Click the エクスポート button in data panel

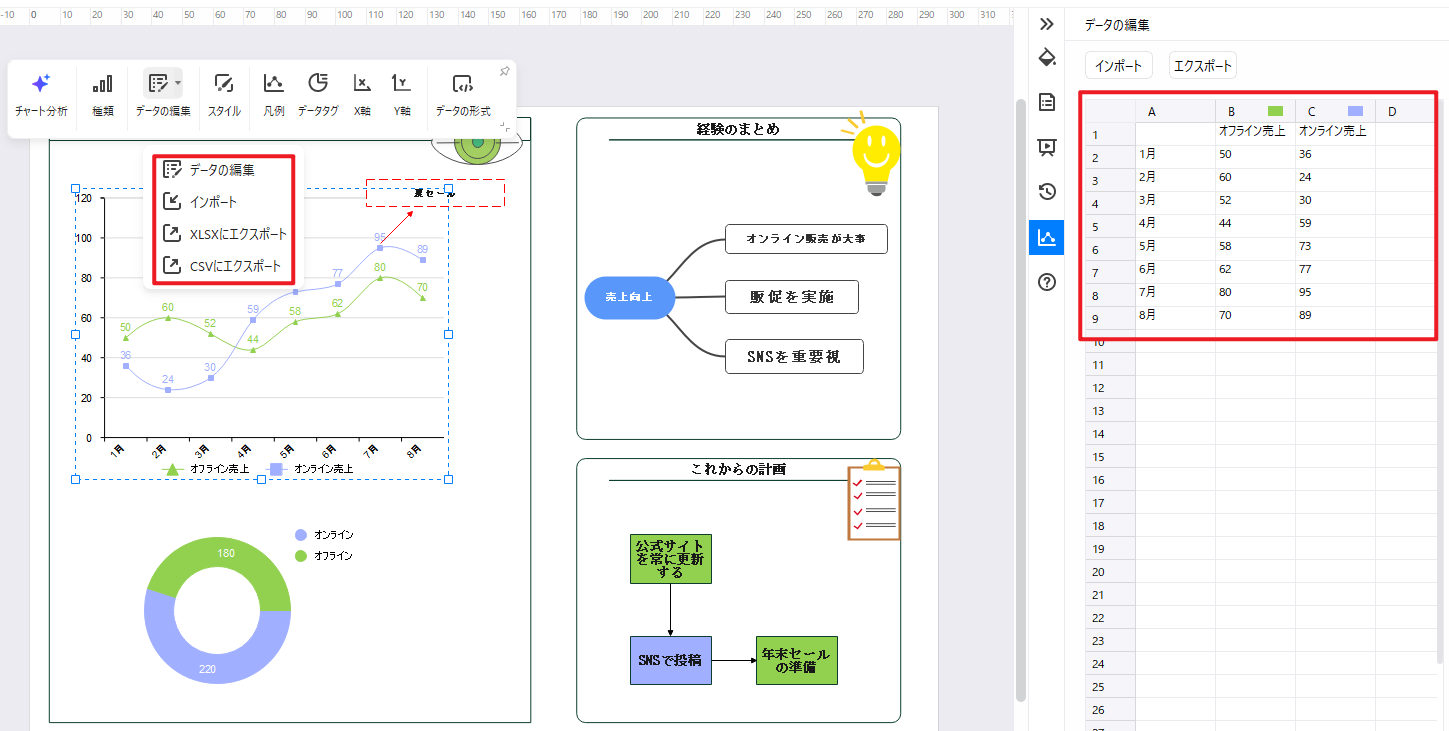1203,66
